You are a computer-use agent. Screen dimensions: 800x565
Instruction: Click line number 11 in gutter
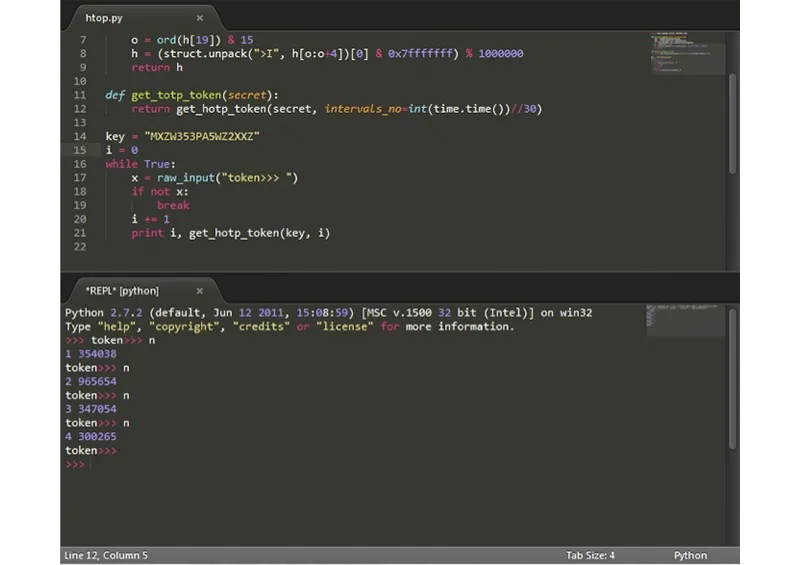pyautogui.click(x=80, y=95)
